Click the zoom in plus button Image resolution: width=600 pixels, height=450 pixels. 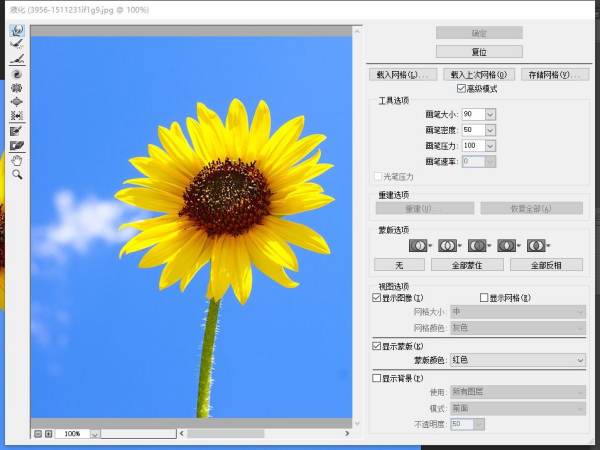pyautogui.click(x=48, y=434)
